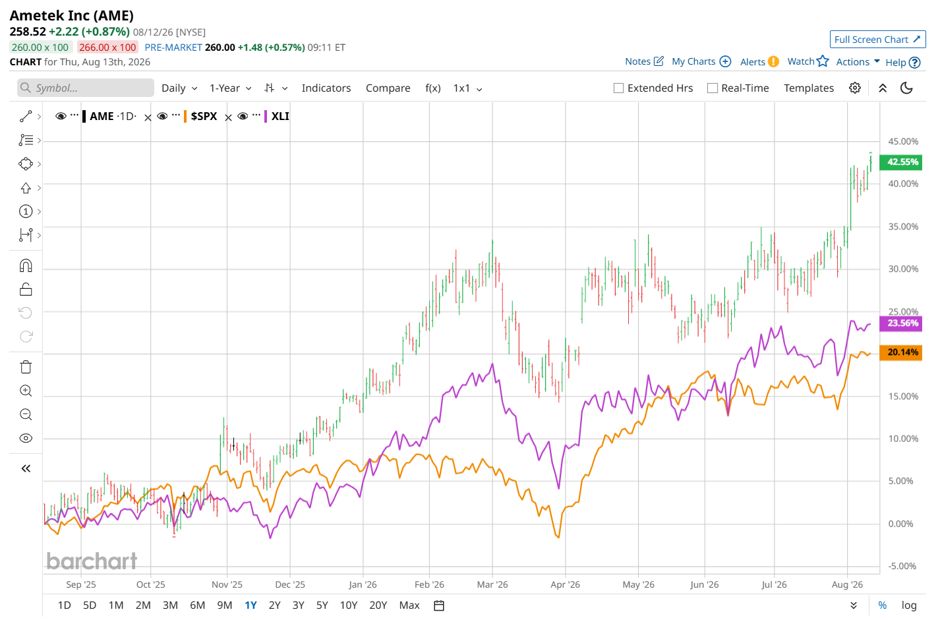Select the 20Y range tab
The image size is (940, 620).
[x=378, y=606]
